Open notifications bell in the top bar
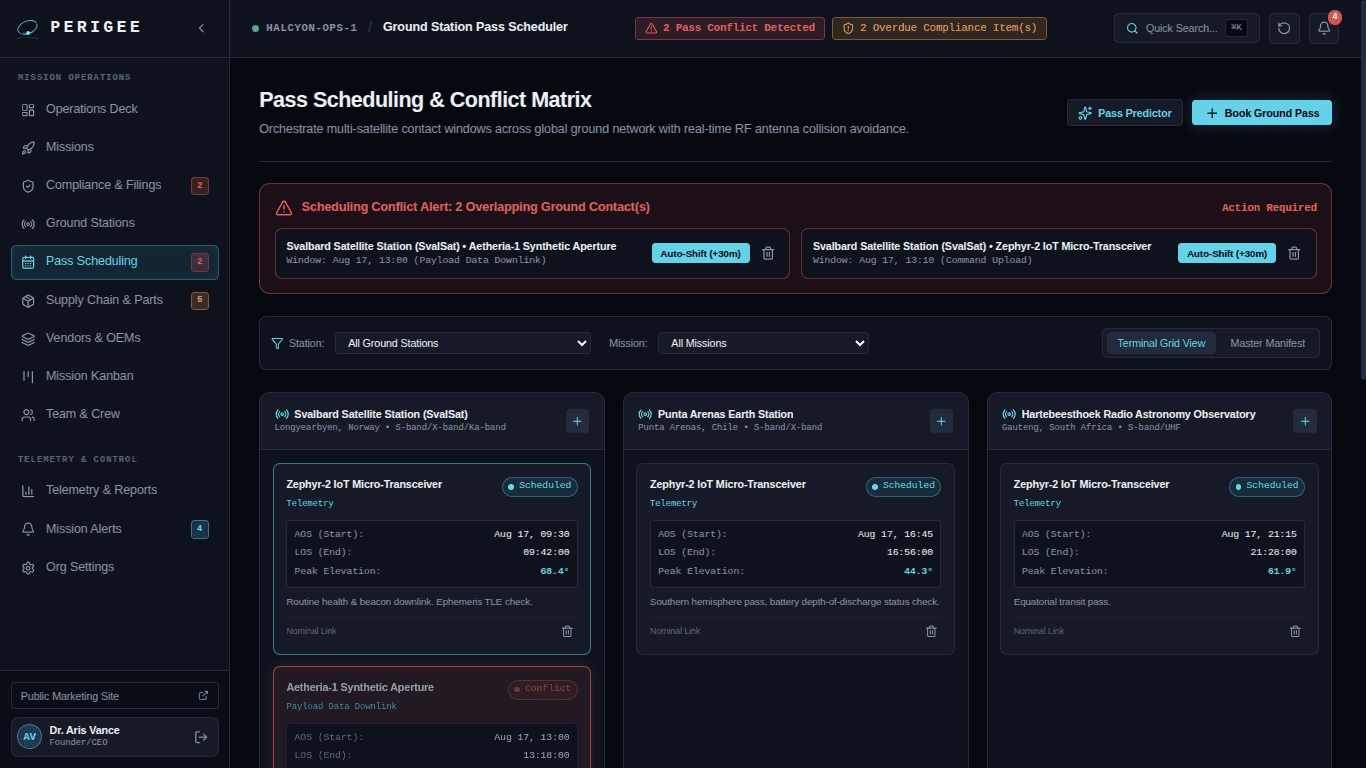Viewport: 1366px width, 768px height. (1324, 28)
